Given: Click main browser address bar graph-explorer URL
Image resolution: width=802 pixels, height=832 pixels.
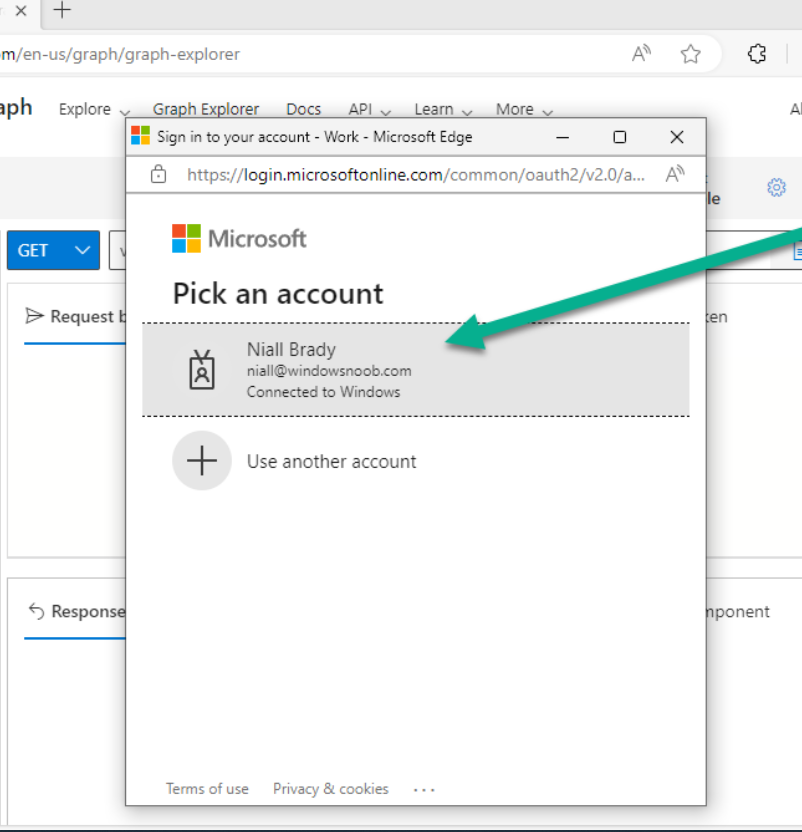Looking at the screenshot, I should point(120,54).
